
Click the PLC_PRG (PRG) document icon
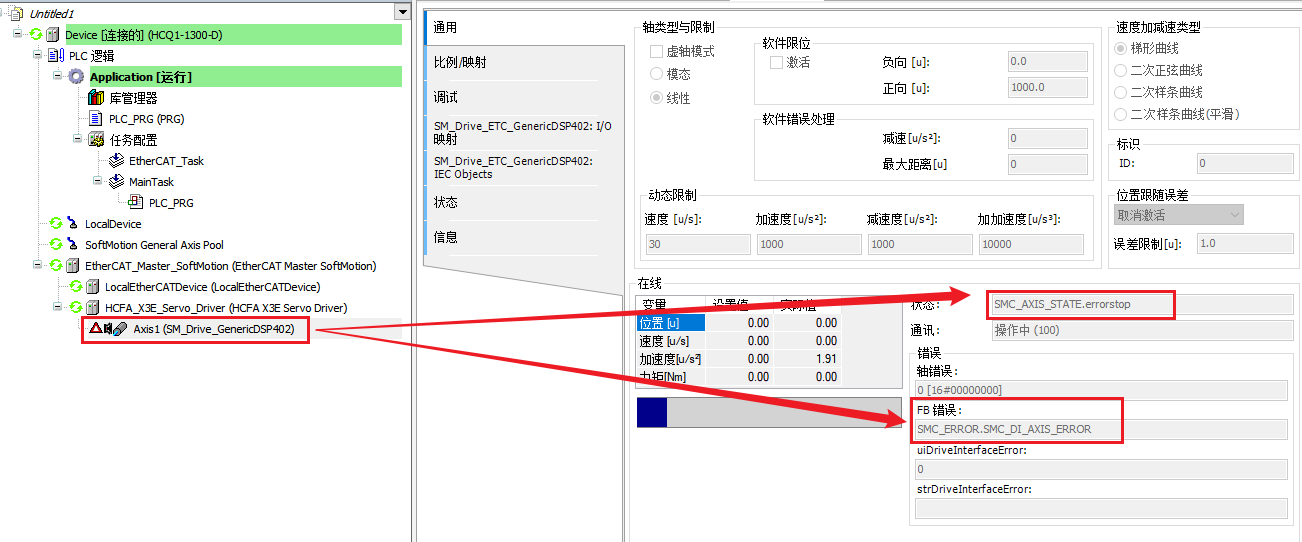click(96, 119)
